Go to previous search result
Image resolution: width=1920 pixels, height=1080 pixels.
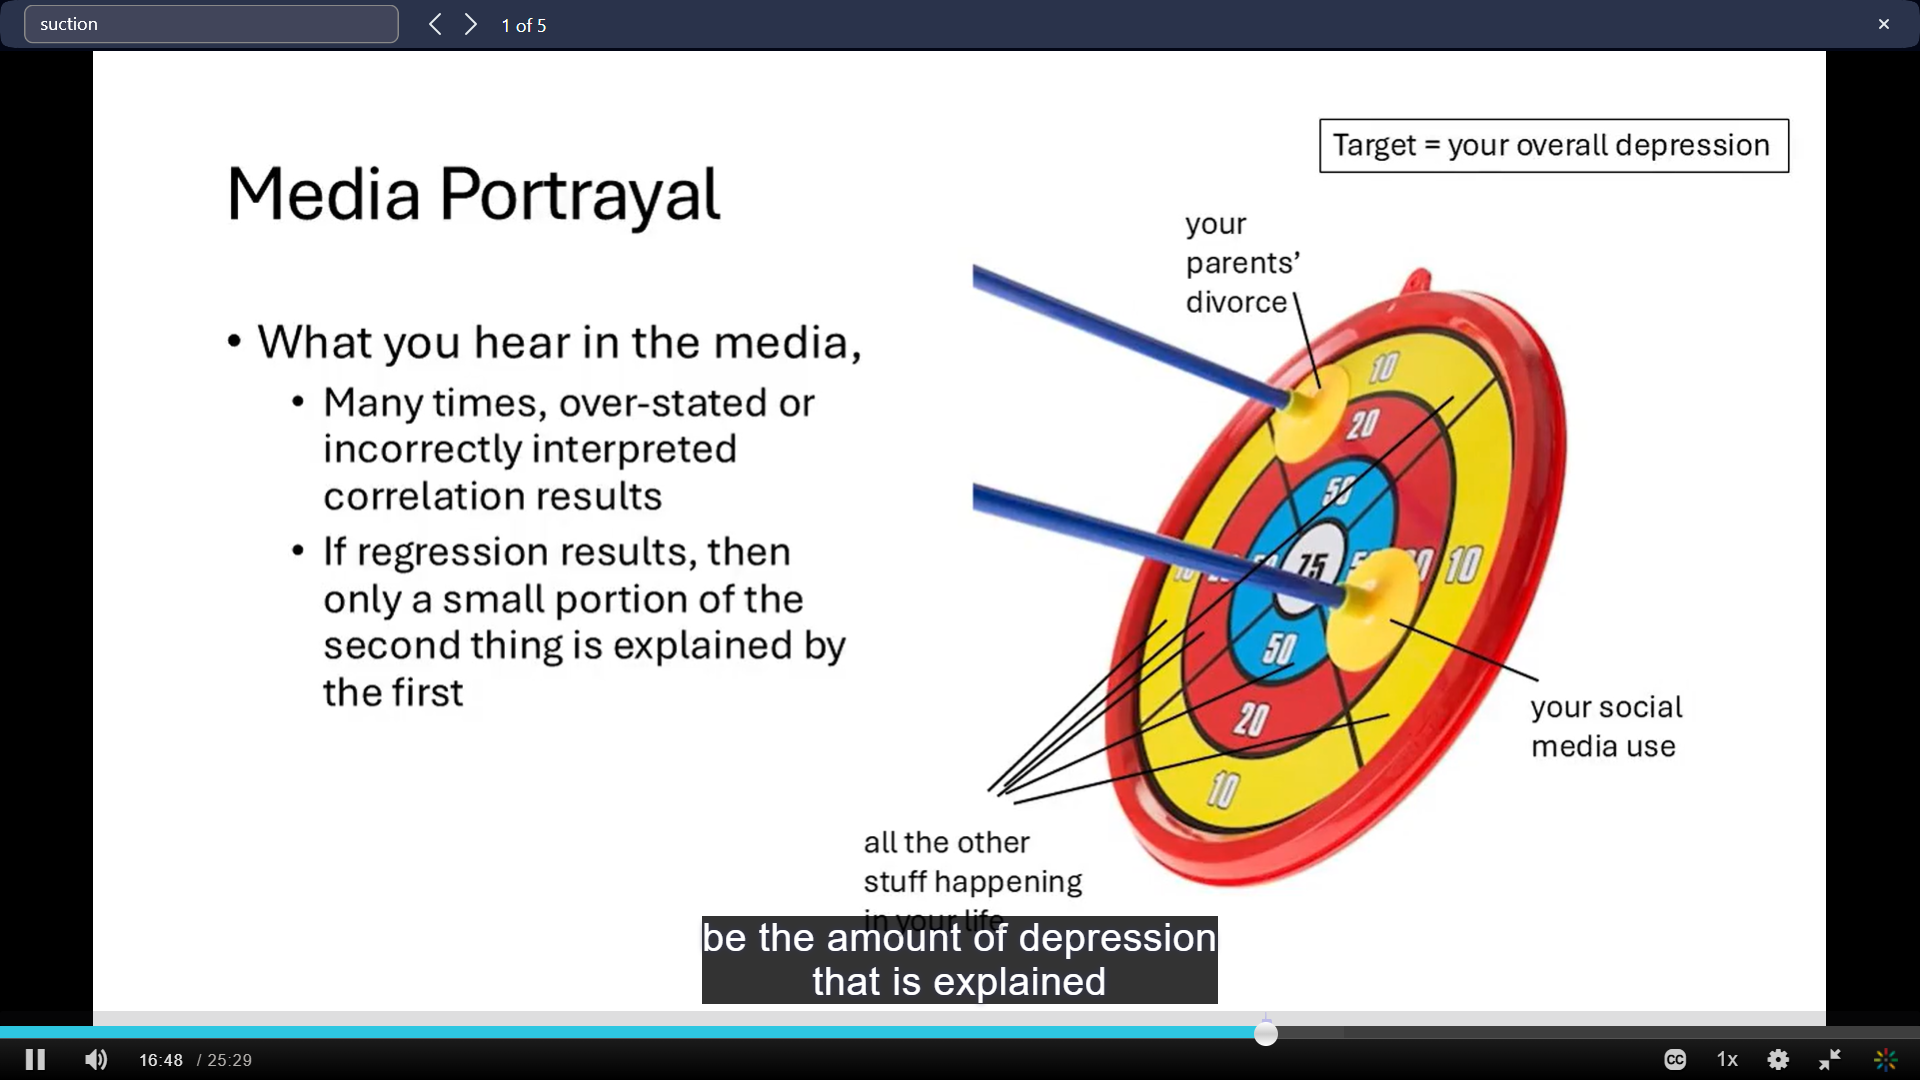pos(435,25)
